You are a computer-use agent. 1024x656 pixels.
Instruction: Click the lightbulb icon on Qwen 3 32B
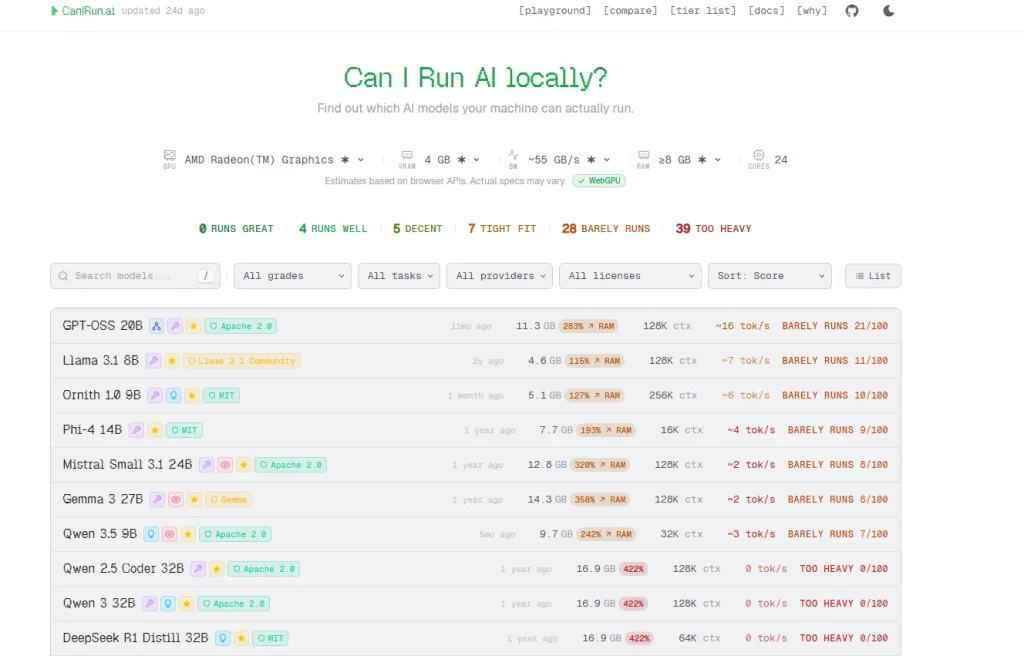pyautogui.click(x=168, y=603)
